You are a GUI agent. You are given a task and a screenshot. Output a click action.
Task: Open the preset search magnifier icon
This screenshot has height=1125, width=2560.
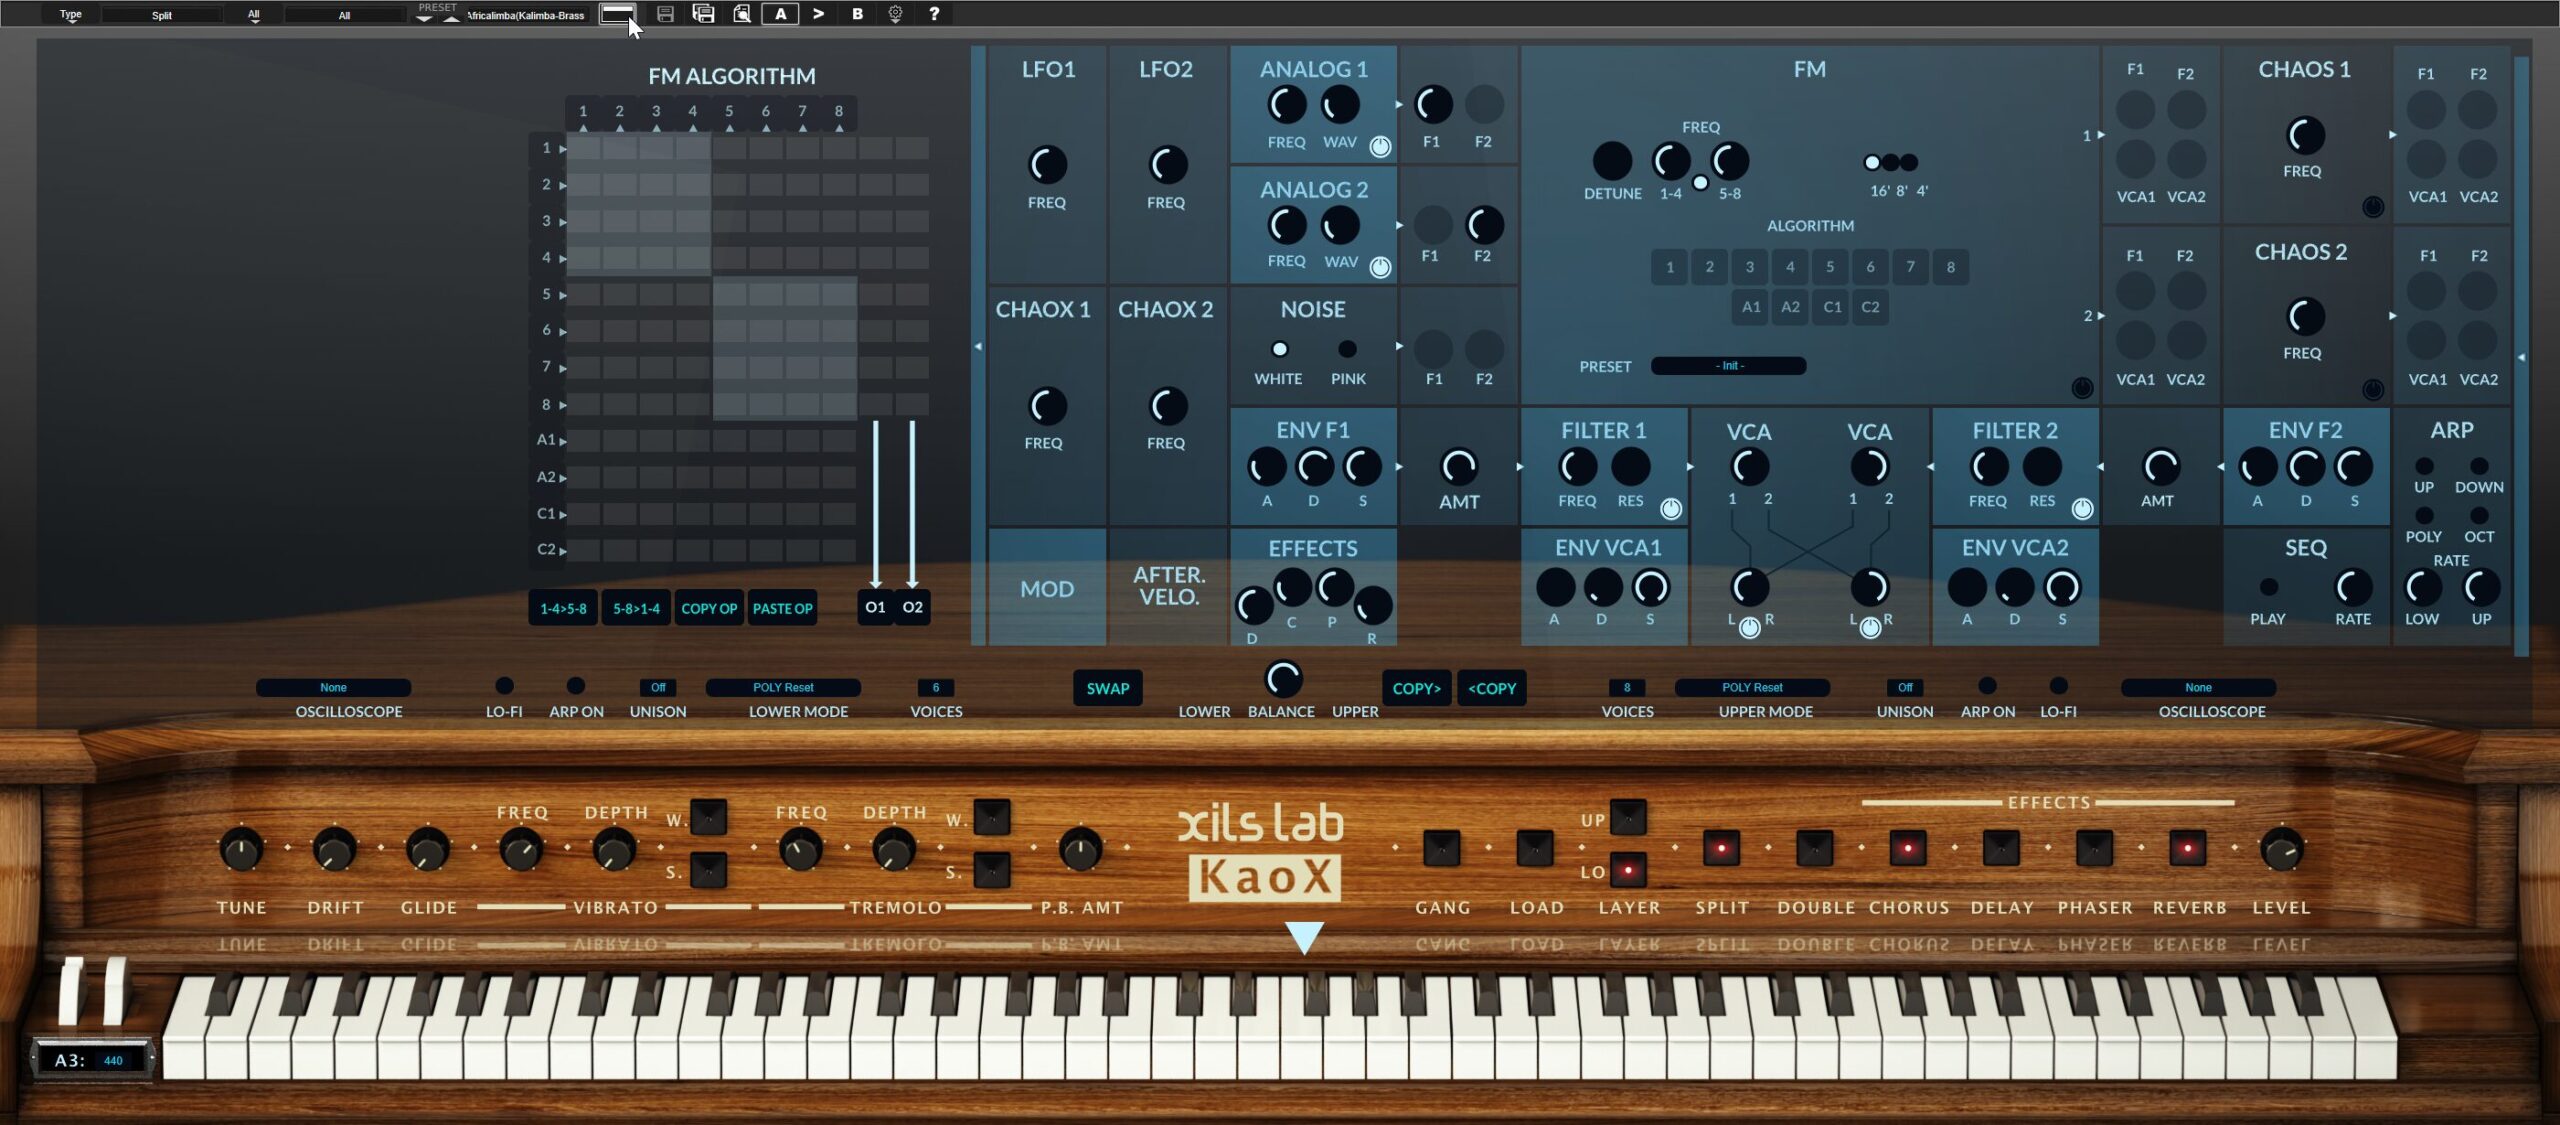(x=742, y=14)
